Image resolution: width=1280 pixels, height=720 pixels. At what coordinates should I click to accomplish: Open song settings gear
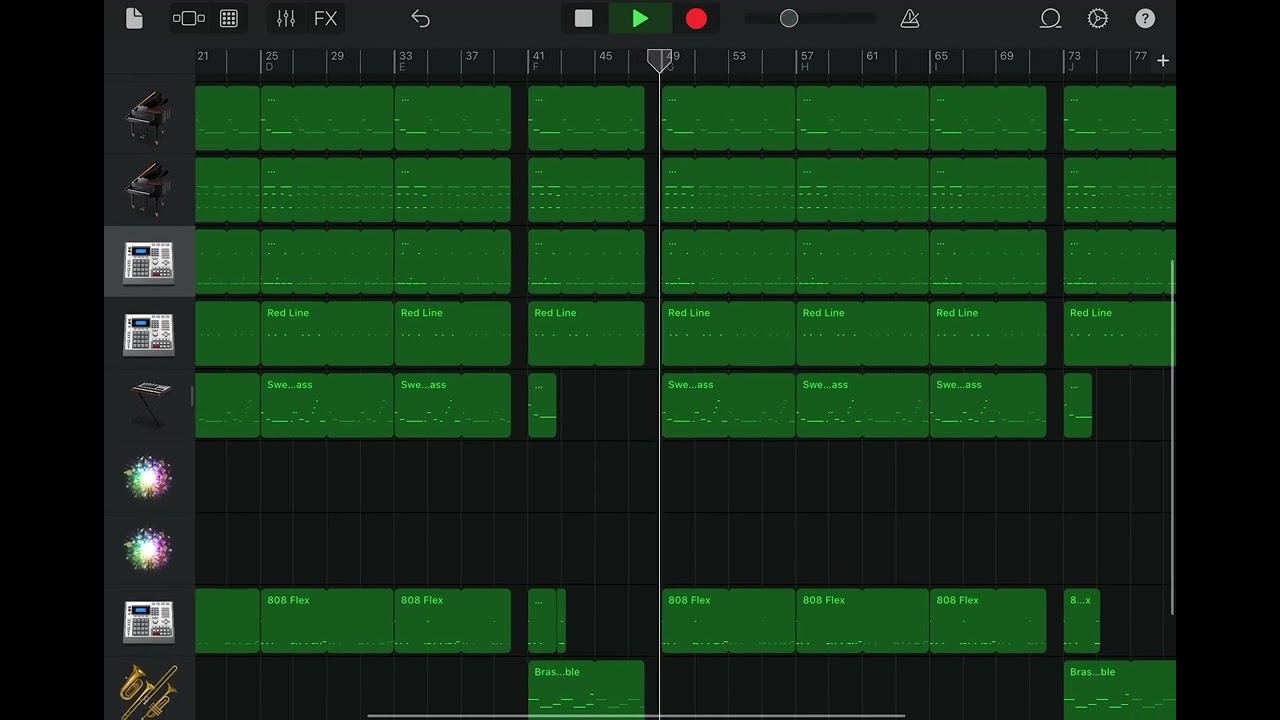(x=1098, y=19)
